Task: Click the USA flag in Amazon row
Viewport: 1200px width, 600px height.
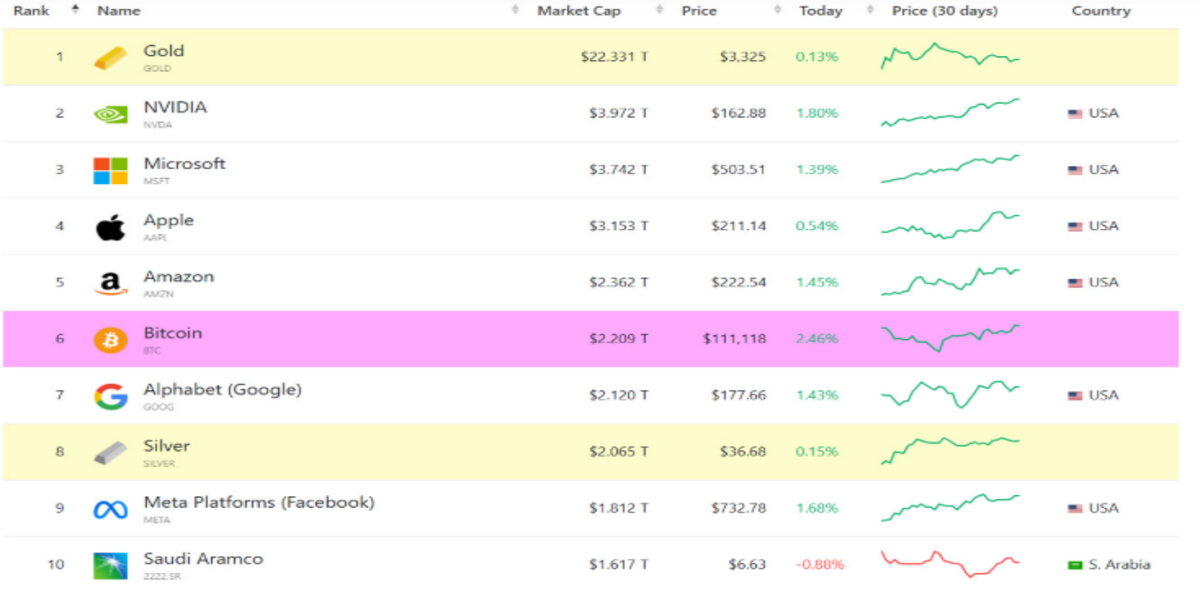Action: click(1076, 283)
